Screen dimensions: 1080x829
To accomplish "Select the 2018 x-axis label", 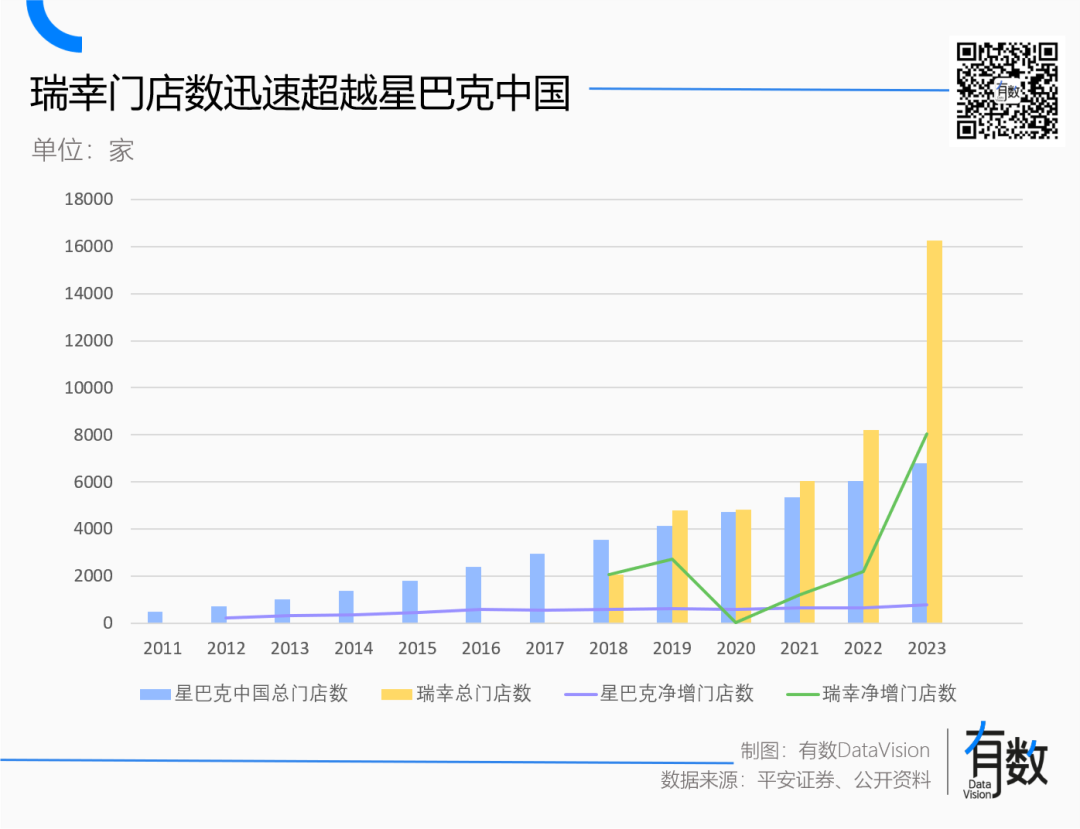I will (x=608, y=648).
